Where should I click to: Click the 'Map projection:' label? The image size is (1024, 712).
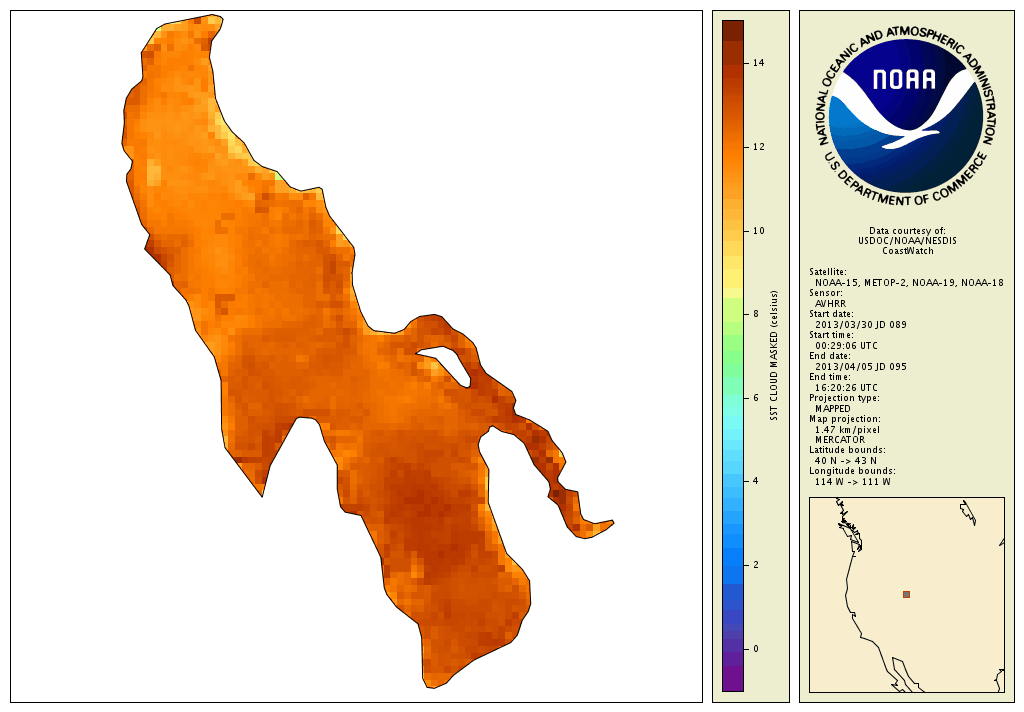(844, 419)
